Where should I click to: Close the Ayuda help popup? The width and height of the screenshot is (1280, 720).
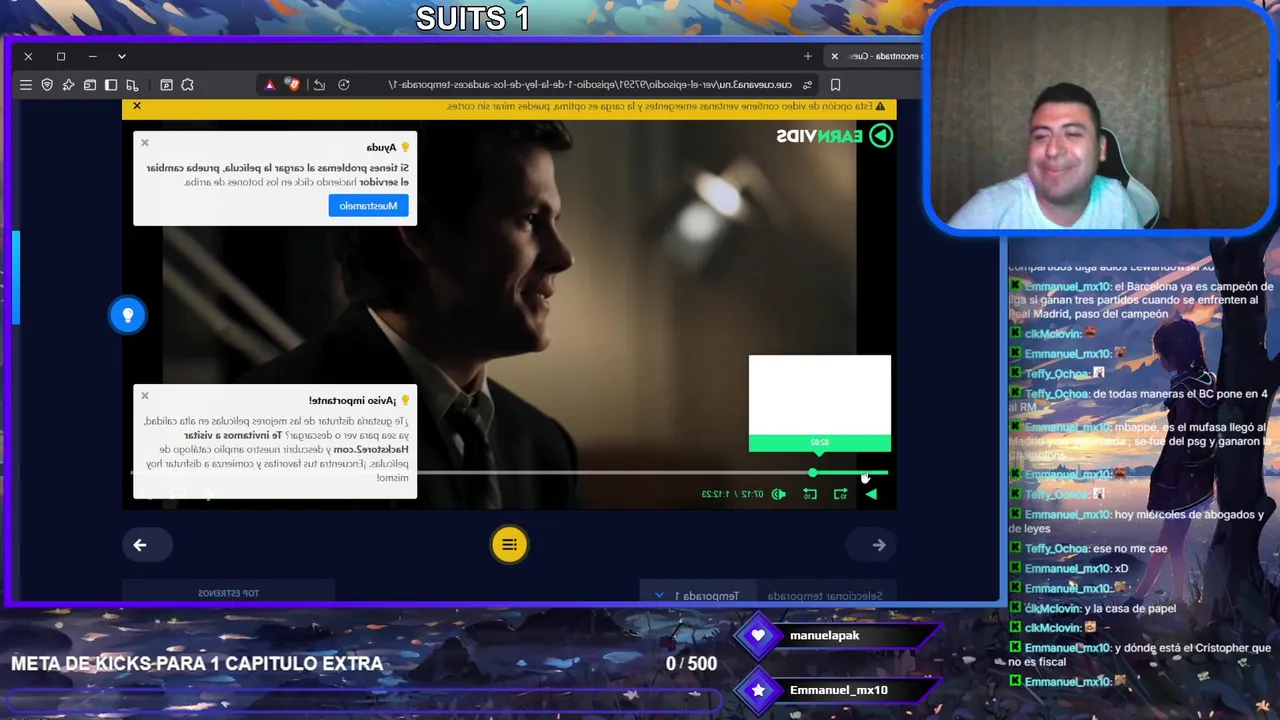(145, 143)
